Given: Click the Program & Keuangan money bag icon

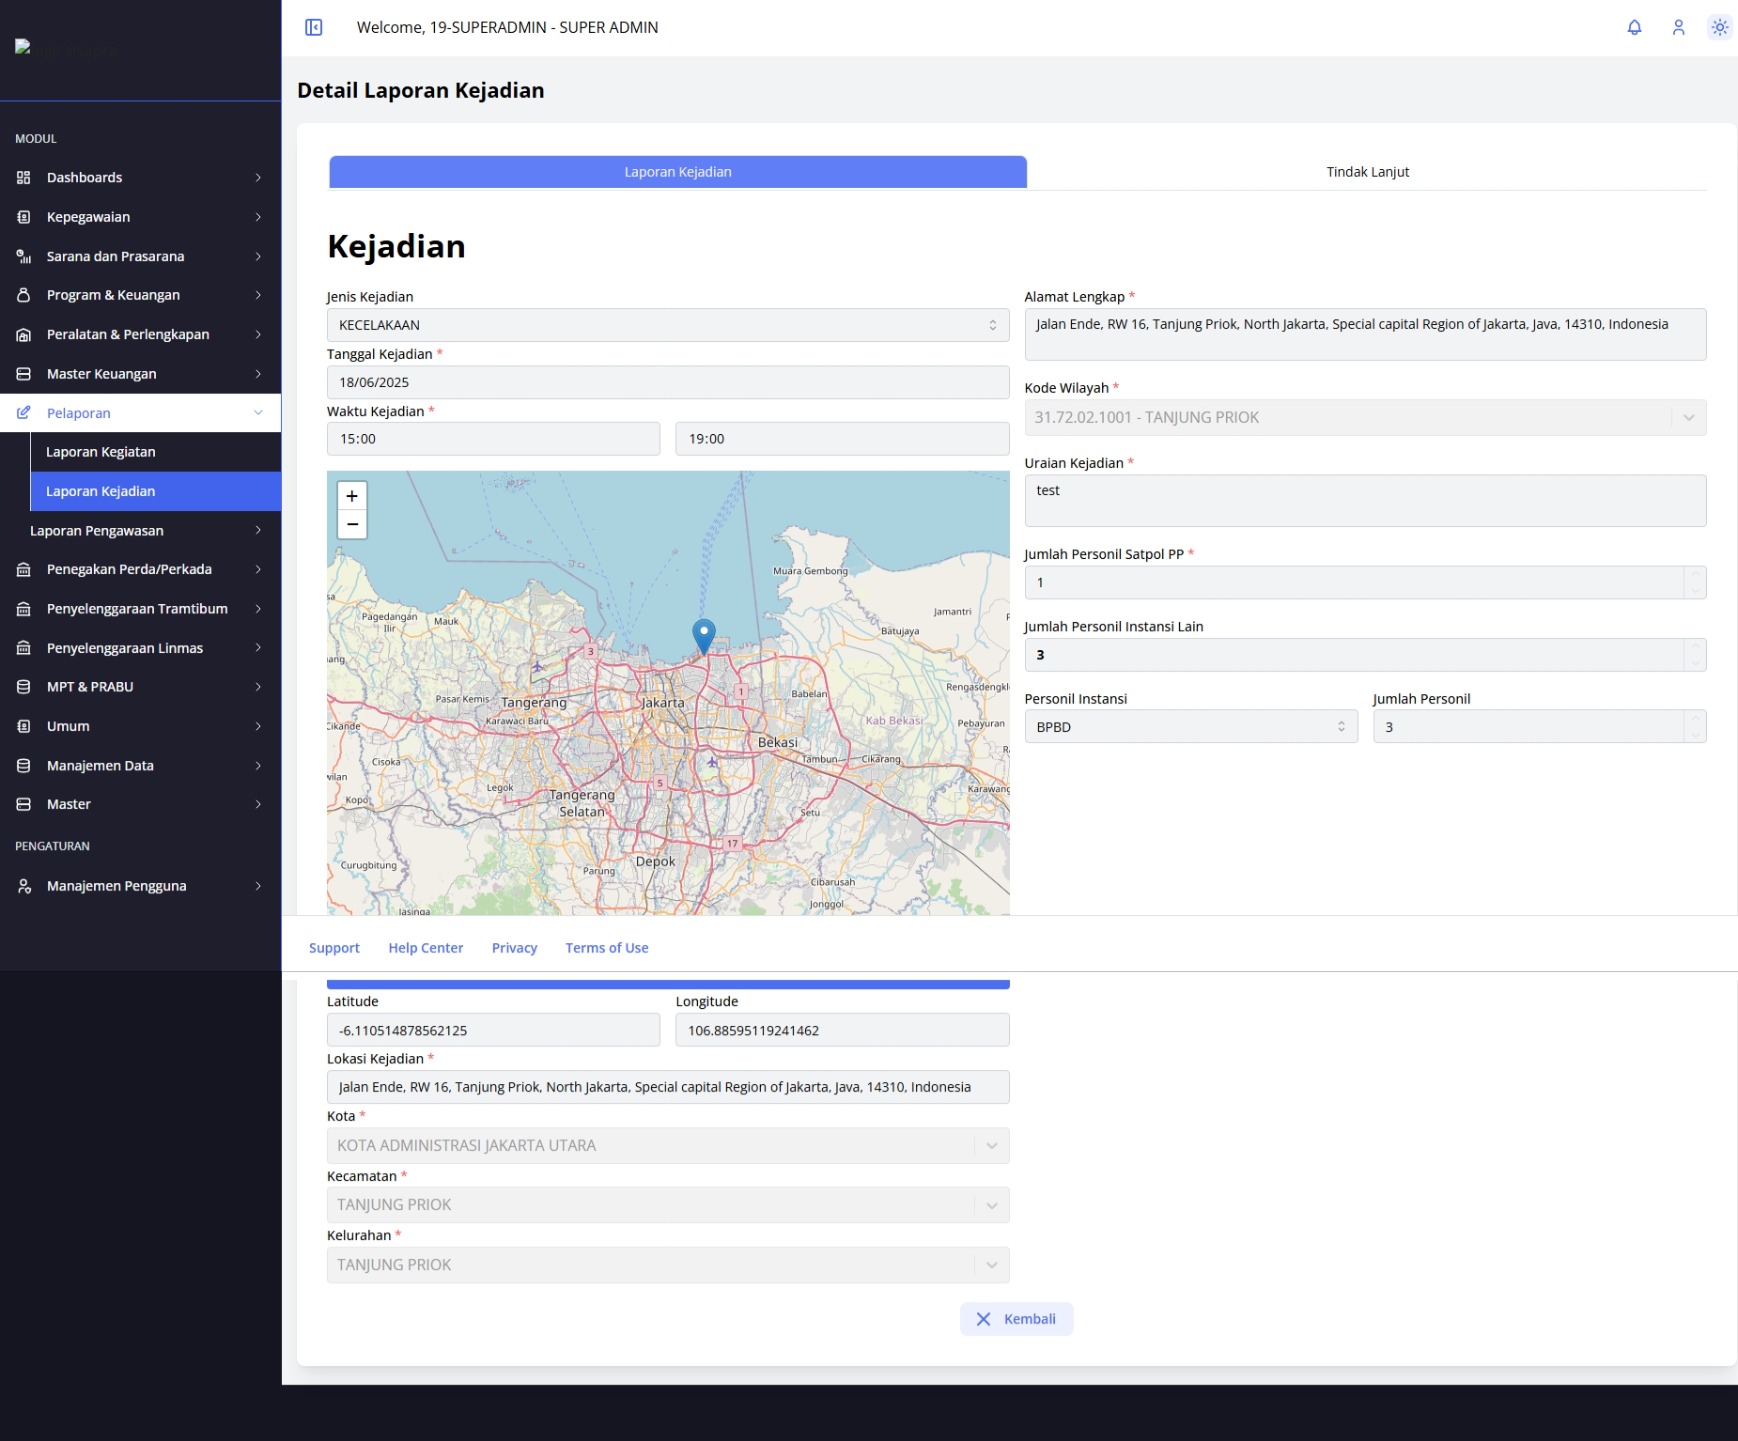Looking at the screenshot, I should (x=24, y=295).
